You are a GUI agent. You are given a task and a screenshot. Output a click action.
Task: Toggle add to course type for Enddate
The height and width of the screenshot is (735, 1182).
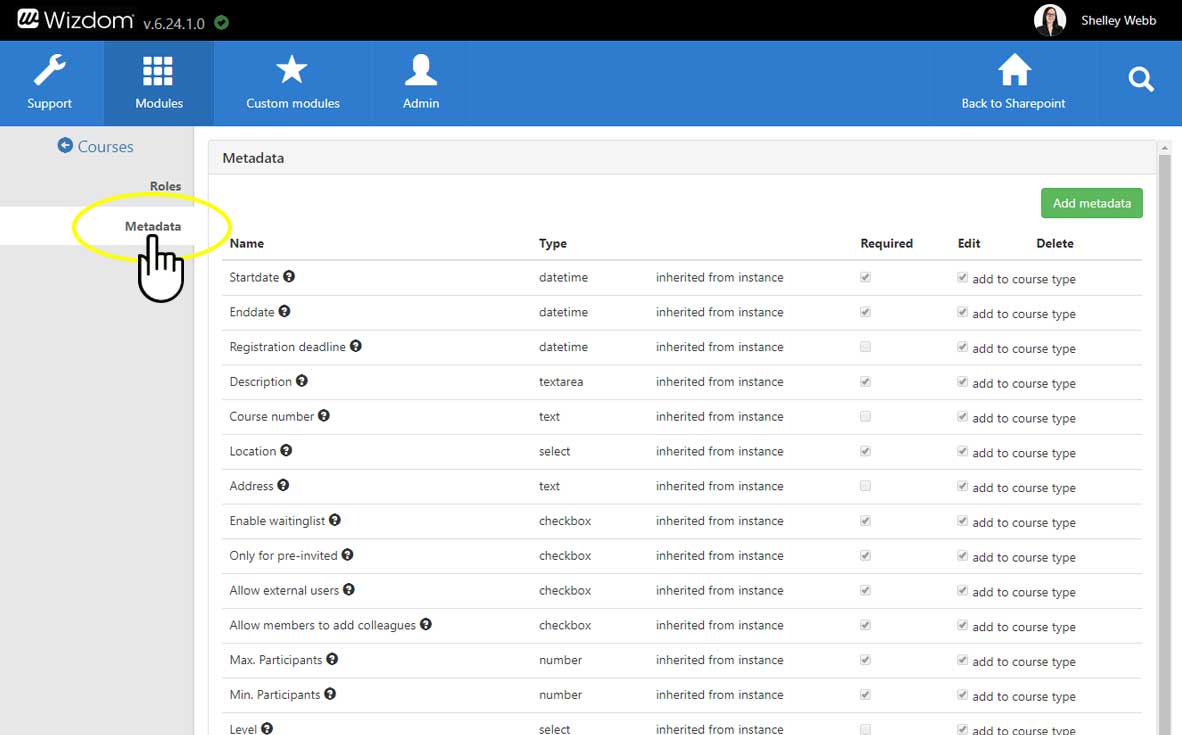962,312
